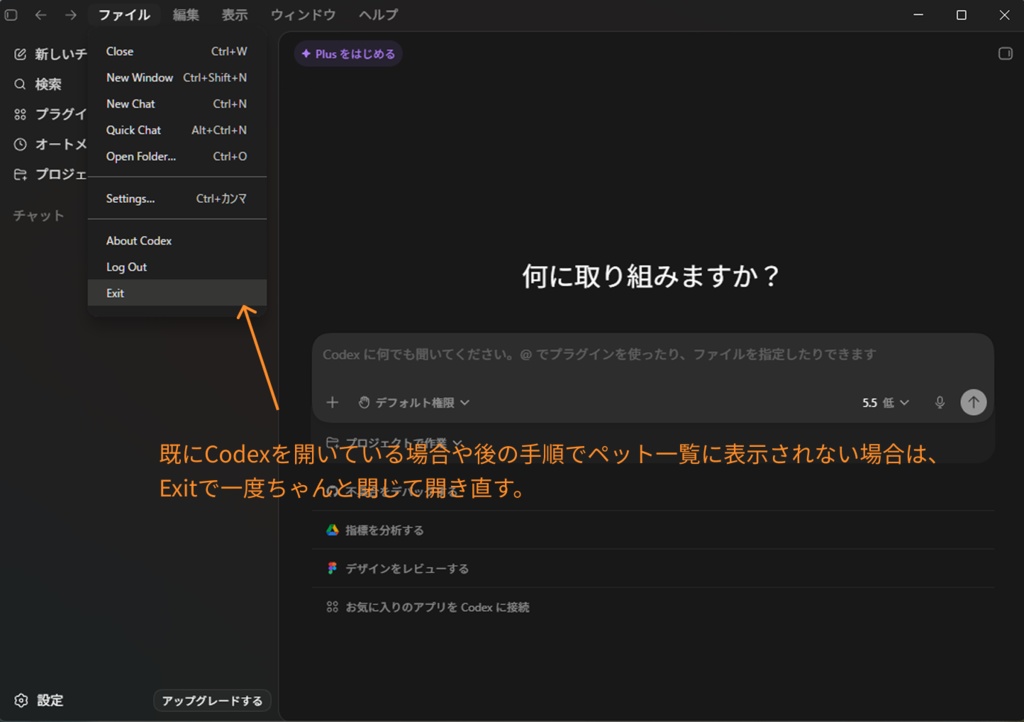
Task: Open the 5.5 低 model dropdown
Action: pos(886,402)
